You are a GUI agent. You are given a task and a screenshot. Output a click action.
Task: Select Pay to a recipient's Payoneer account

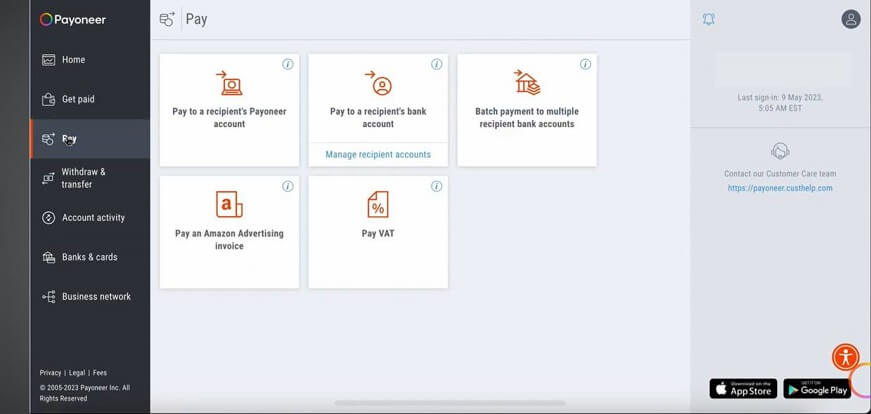229,110
